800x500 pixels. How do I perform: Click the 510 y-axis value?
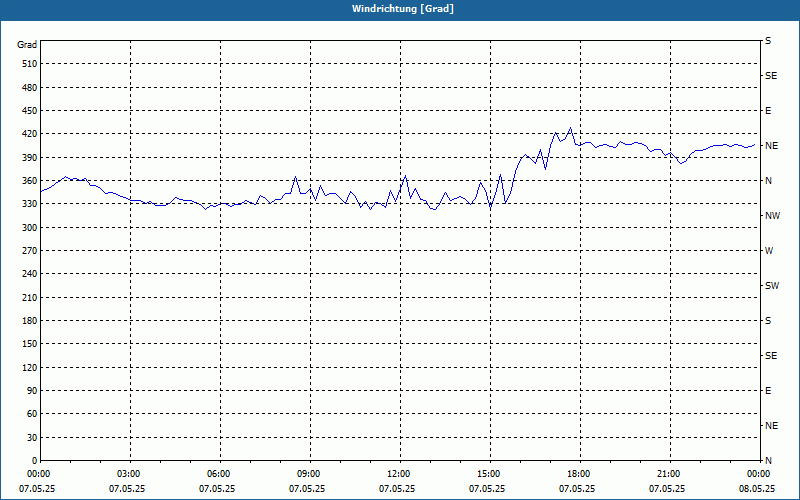pyautogui.click(x=30, y=64)
